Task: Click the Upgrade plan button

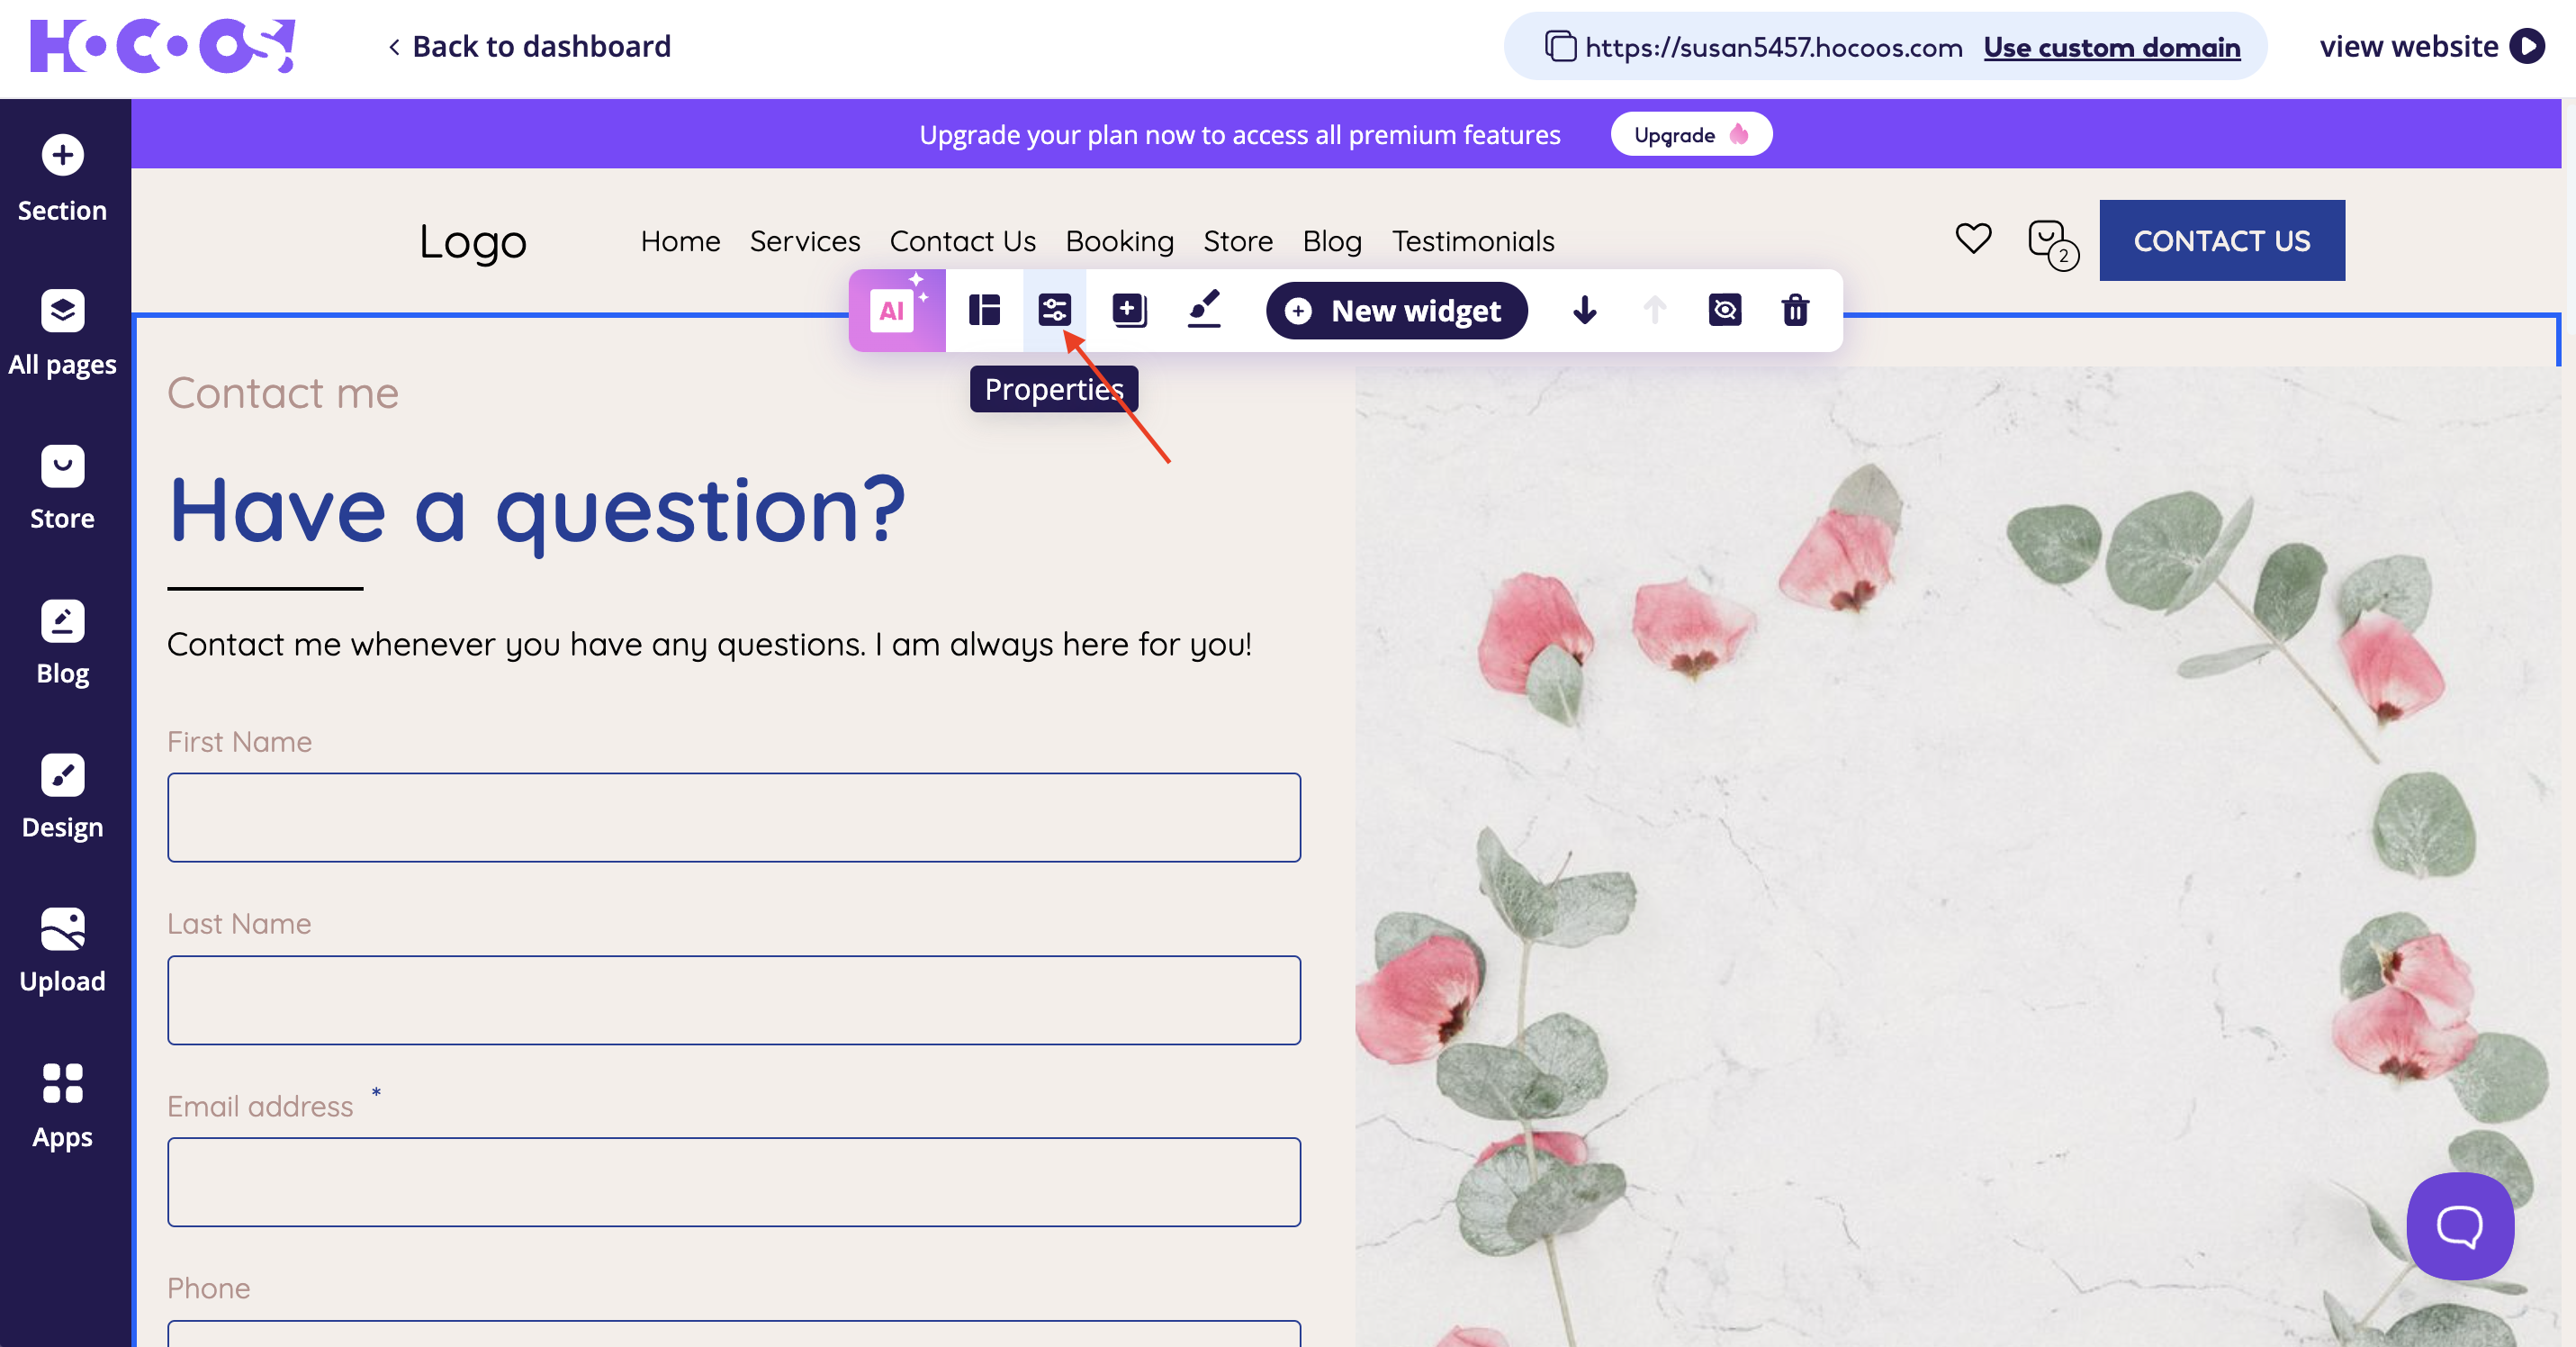Action: (1690, 135)
